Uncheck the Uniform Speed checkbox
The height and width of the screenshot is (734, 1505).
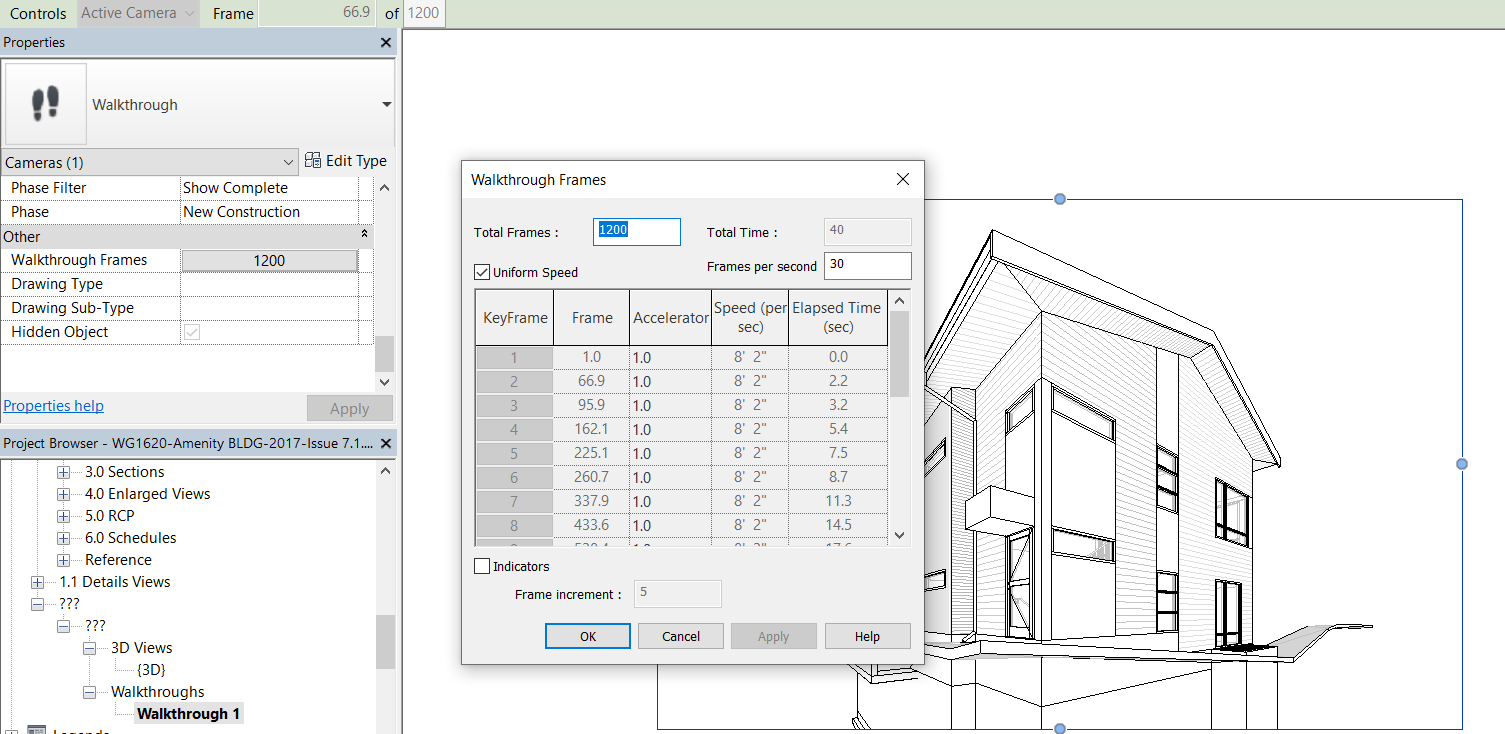coord(482,272)
